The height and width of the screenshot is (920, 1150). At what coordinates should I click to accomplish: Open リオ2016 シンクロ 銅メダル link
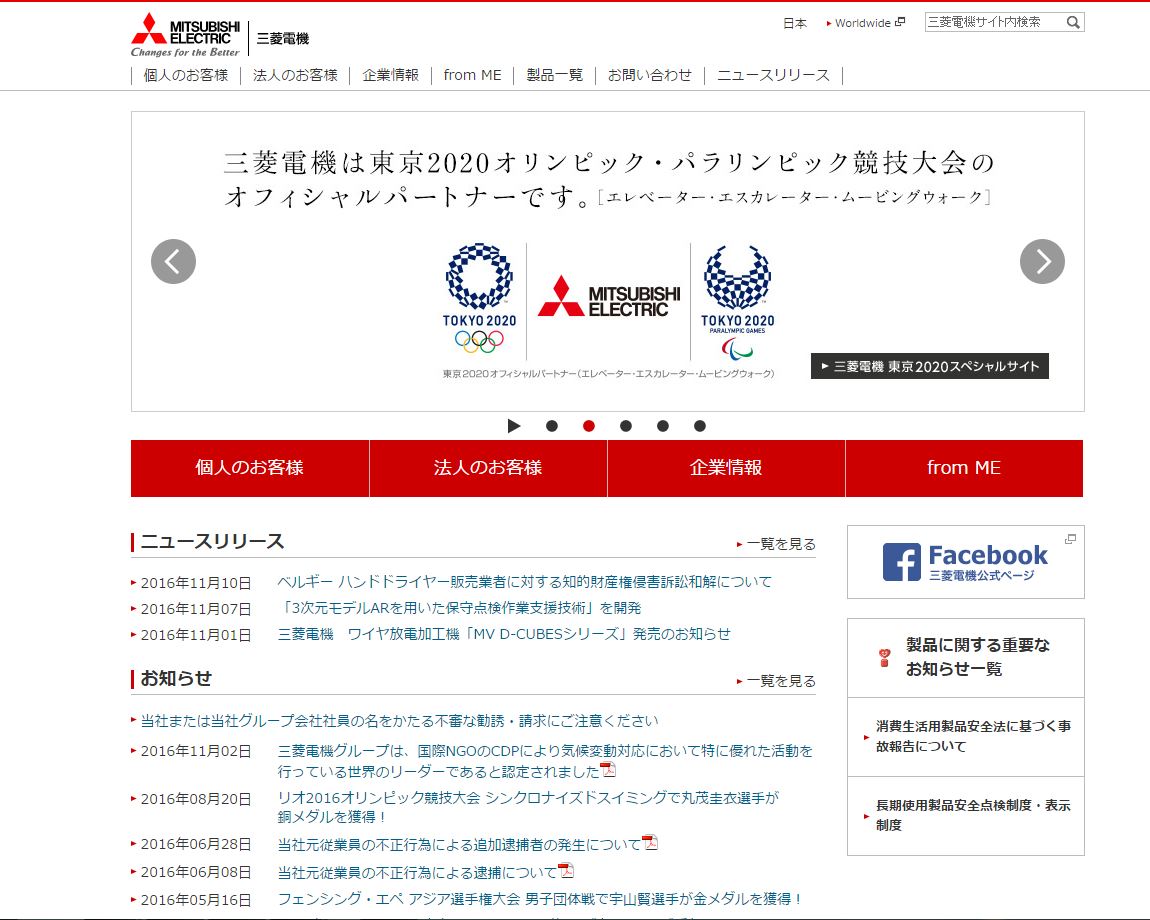tap(528, 807)
